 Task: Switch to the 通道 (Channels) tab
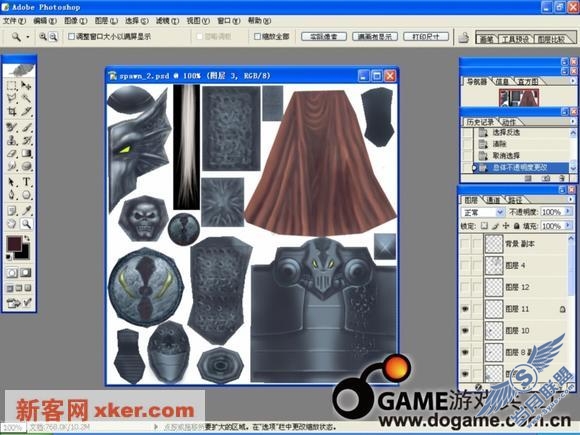493,200
